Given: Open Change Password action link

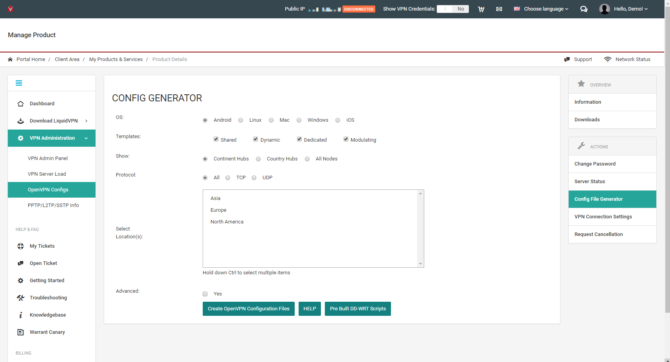Looking at the screenshot, I should point(612,164).
